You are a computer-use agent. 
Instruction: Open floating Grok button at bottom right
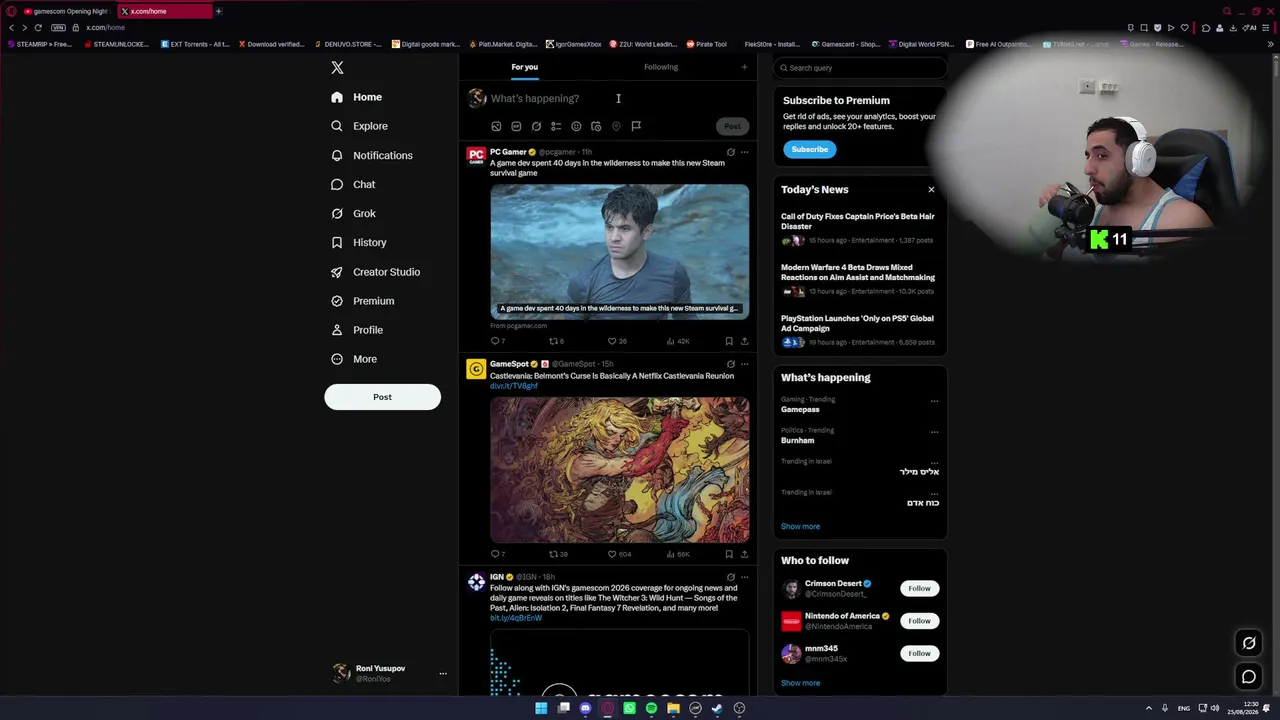pos(1249,643)
